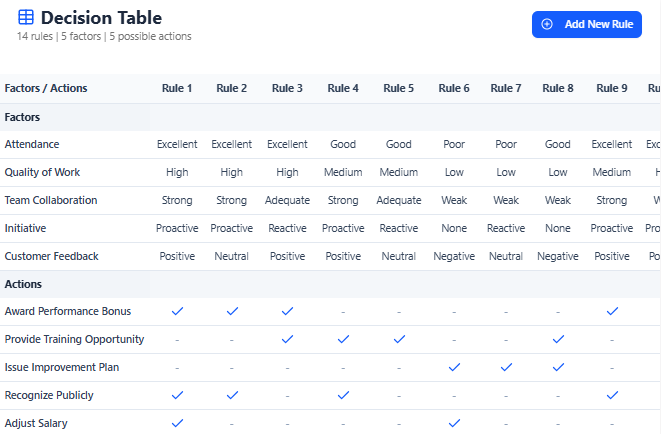Toggle Issue Improvement Plan checkmark for Rule 7

(506, 367)
